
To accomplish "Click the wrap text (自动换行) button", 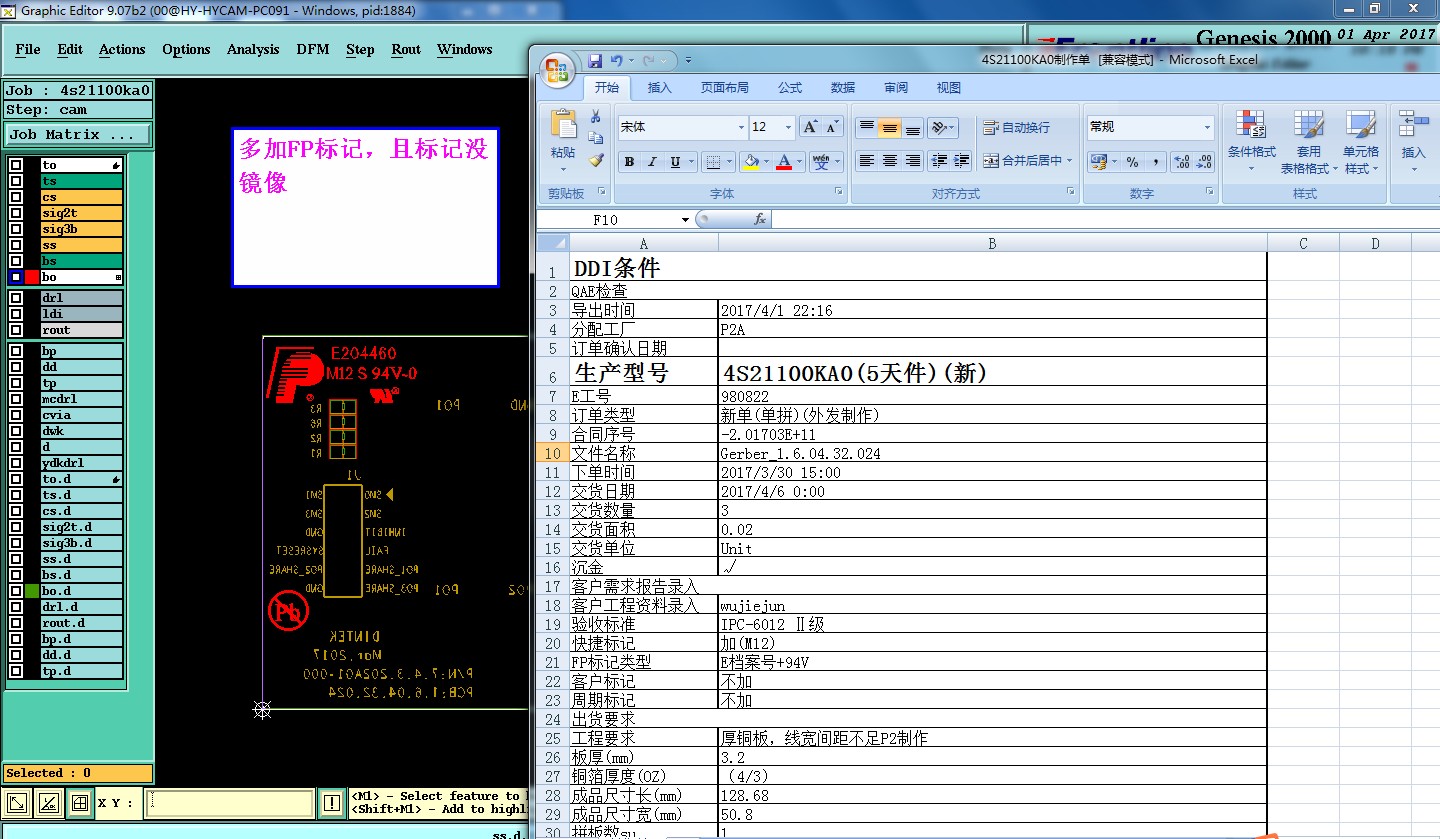I will (x=1017, y=128).
